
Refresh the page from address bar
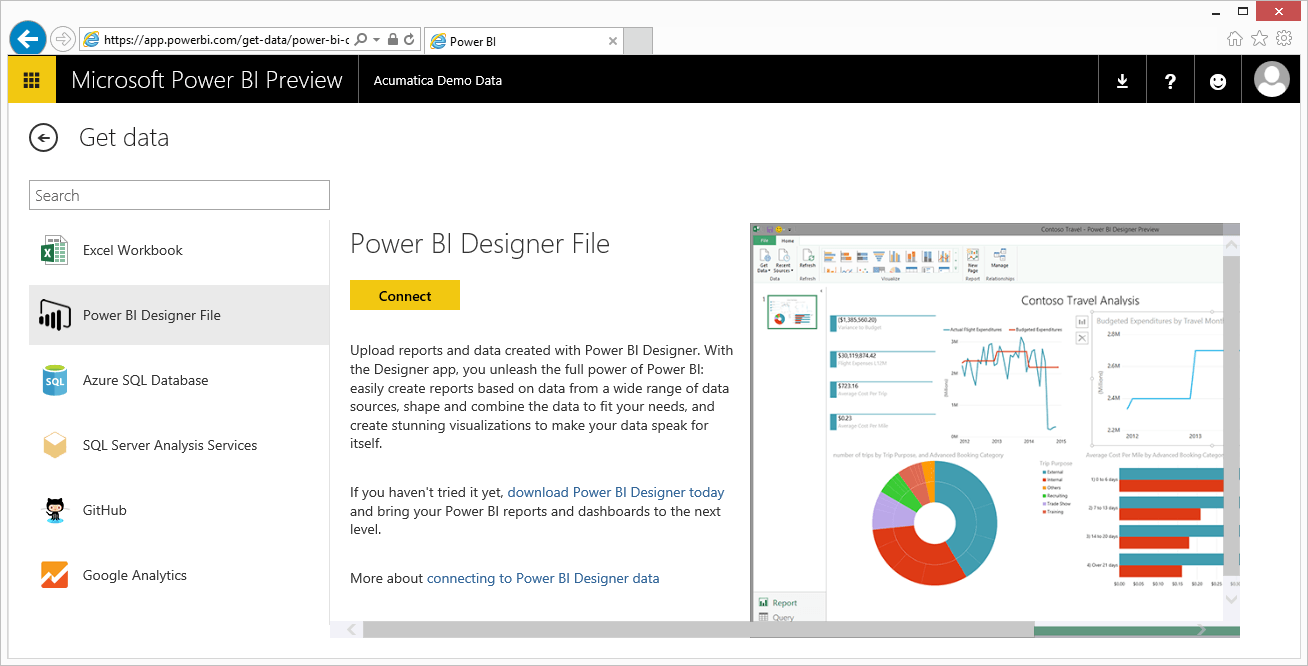point(410,40)
